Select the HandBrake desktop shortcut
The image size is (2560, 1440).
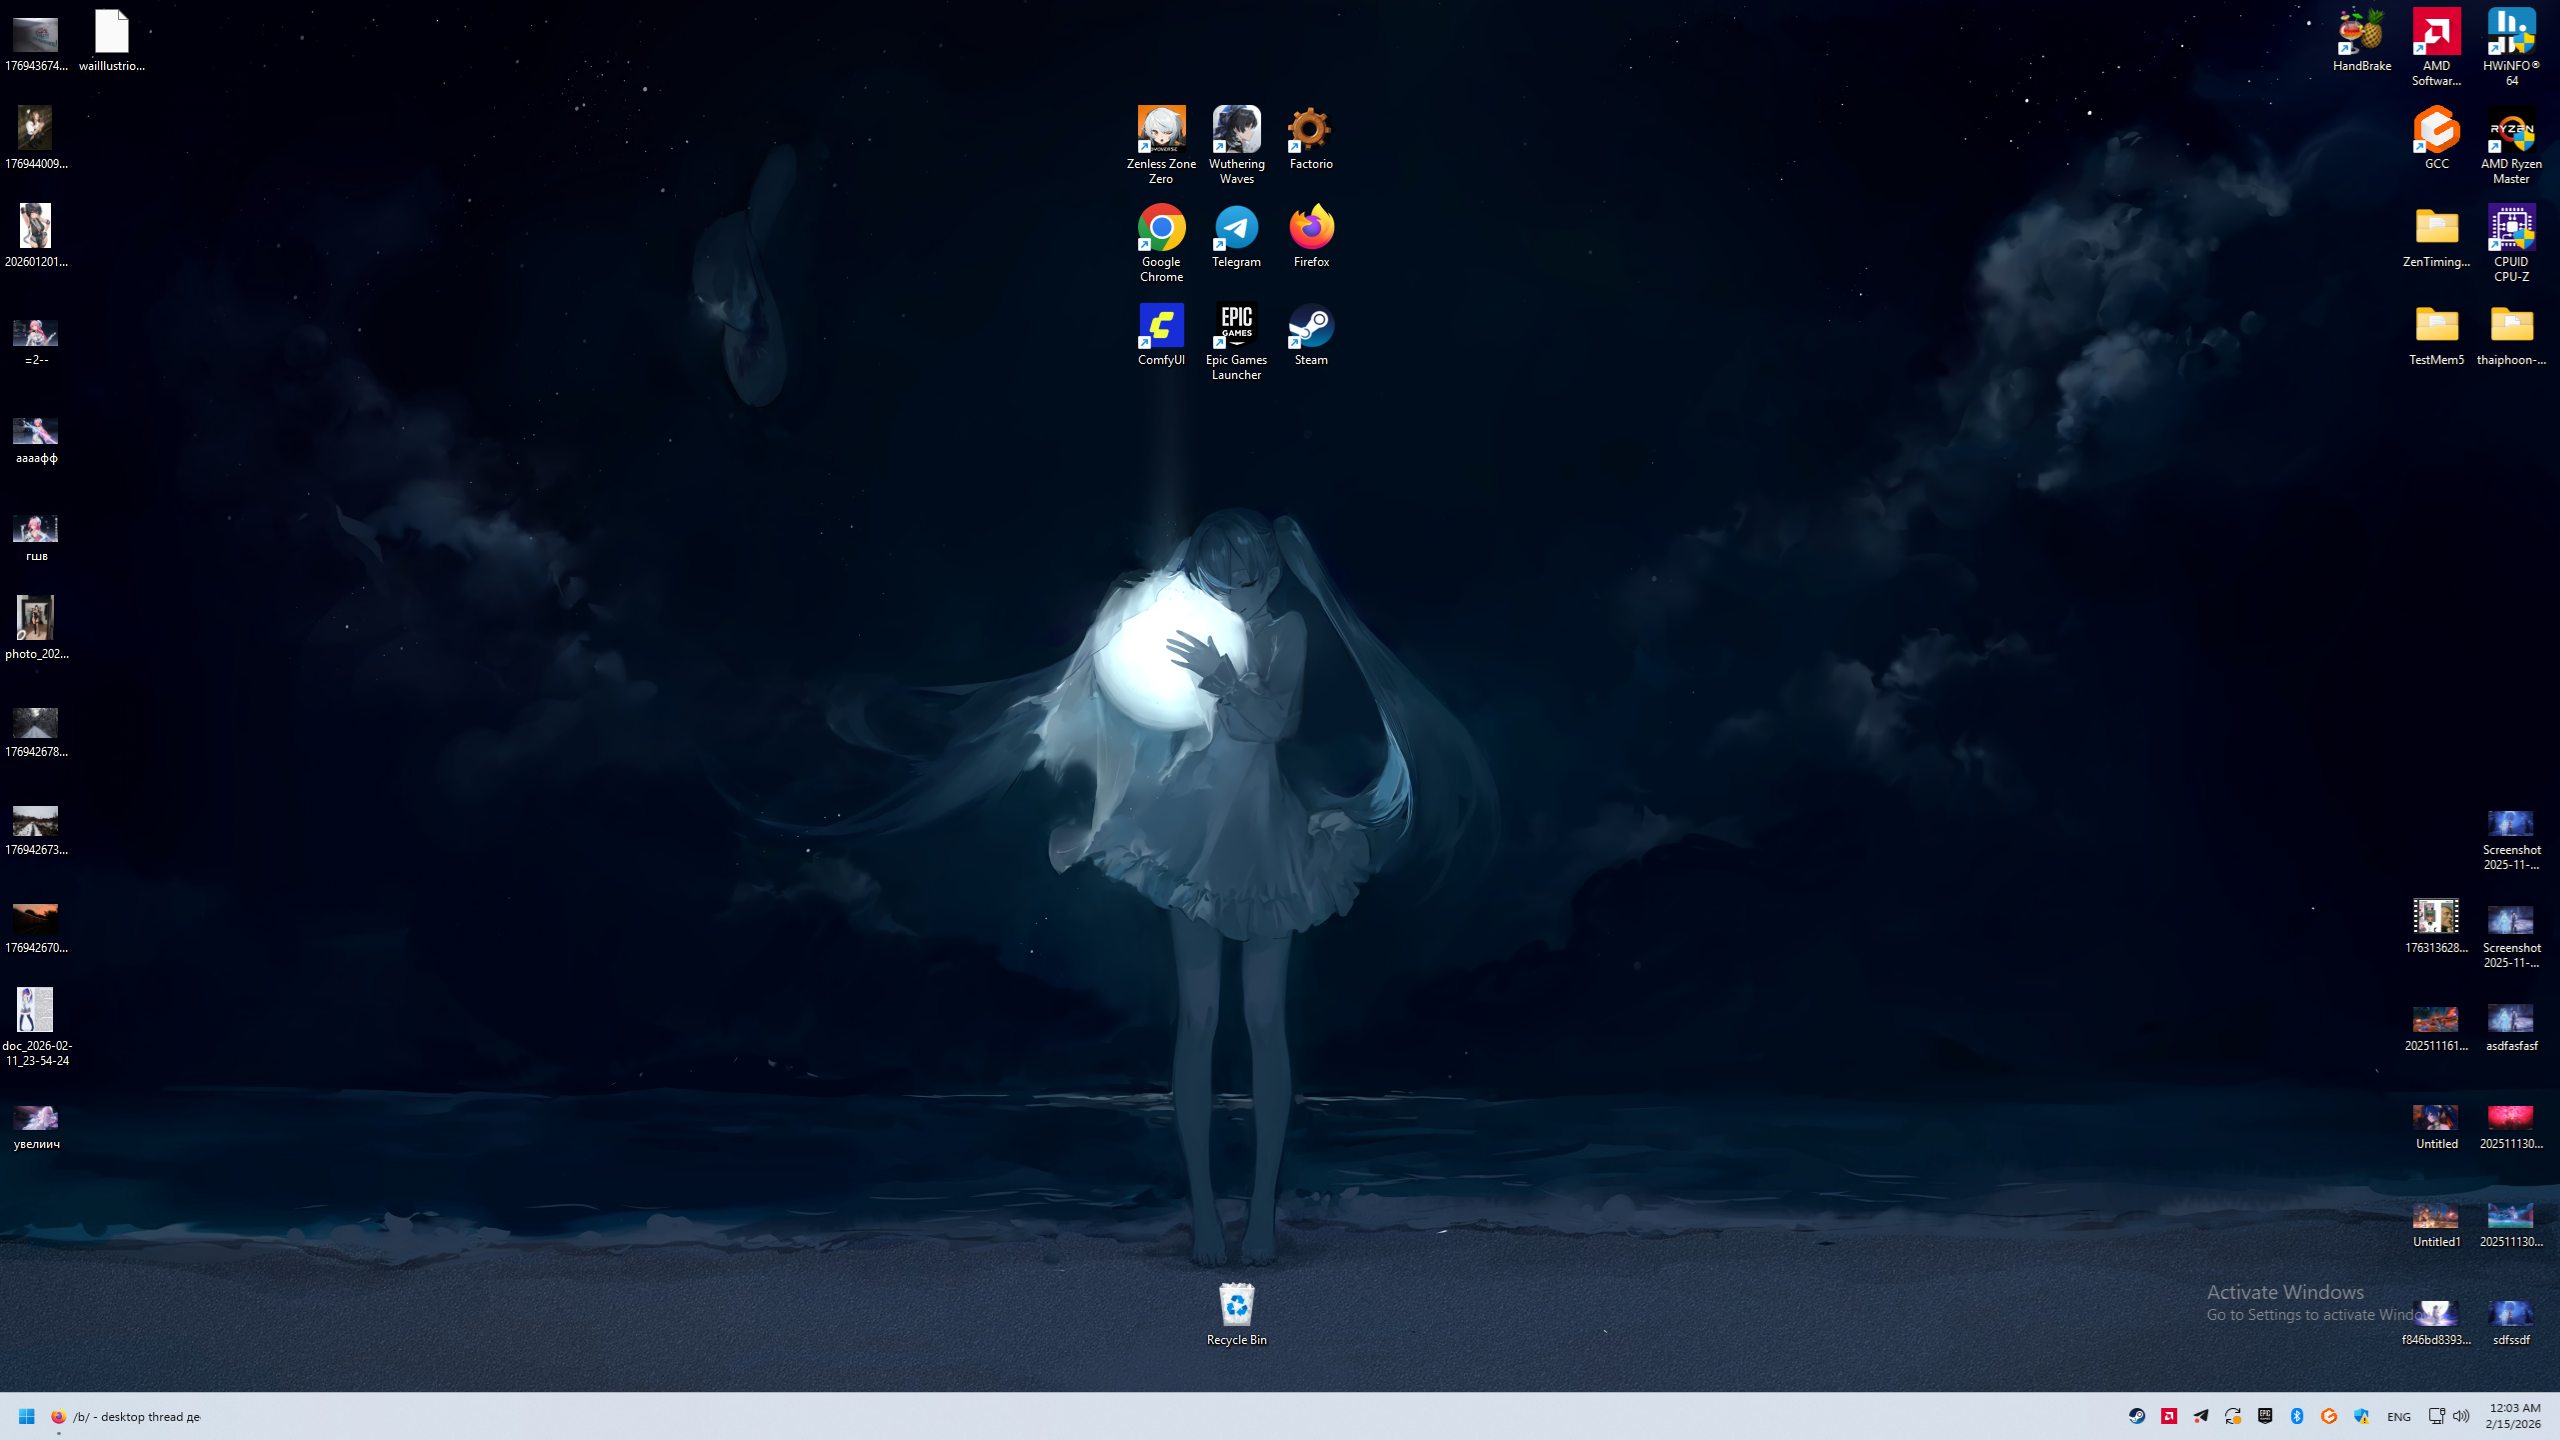(x=2362, y=33)
